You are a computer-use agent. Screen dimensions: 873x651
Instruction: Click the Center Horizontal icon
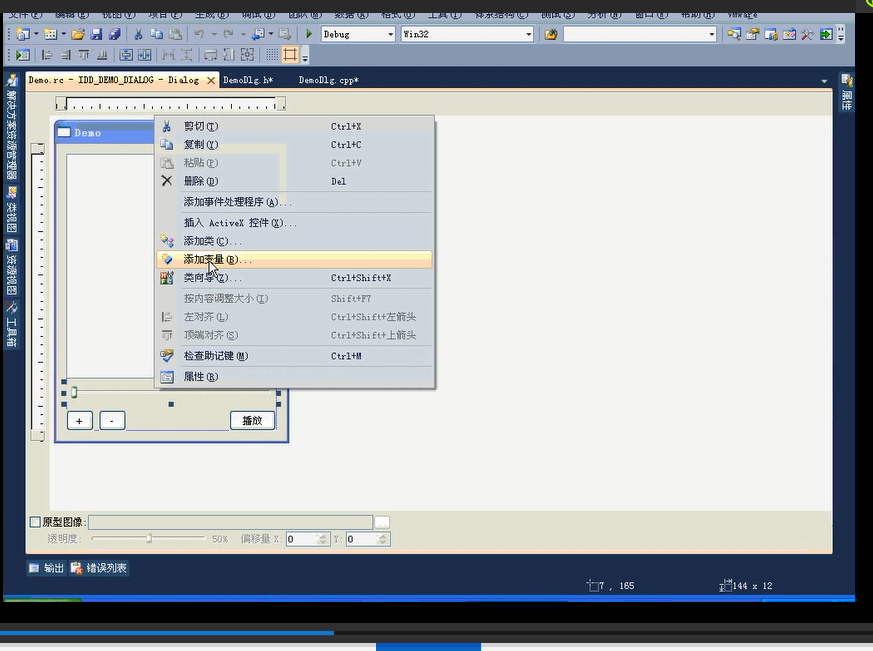[x=145, y=55]
